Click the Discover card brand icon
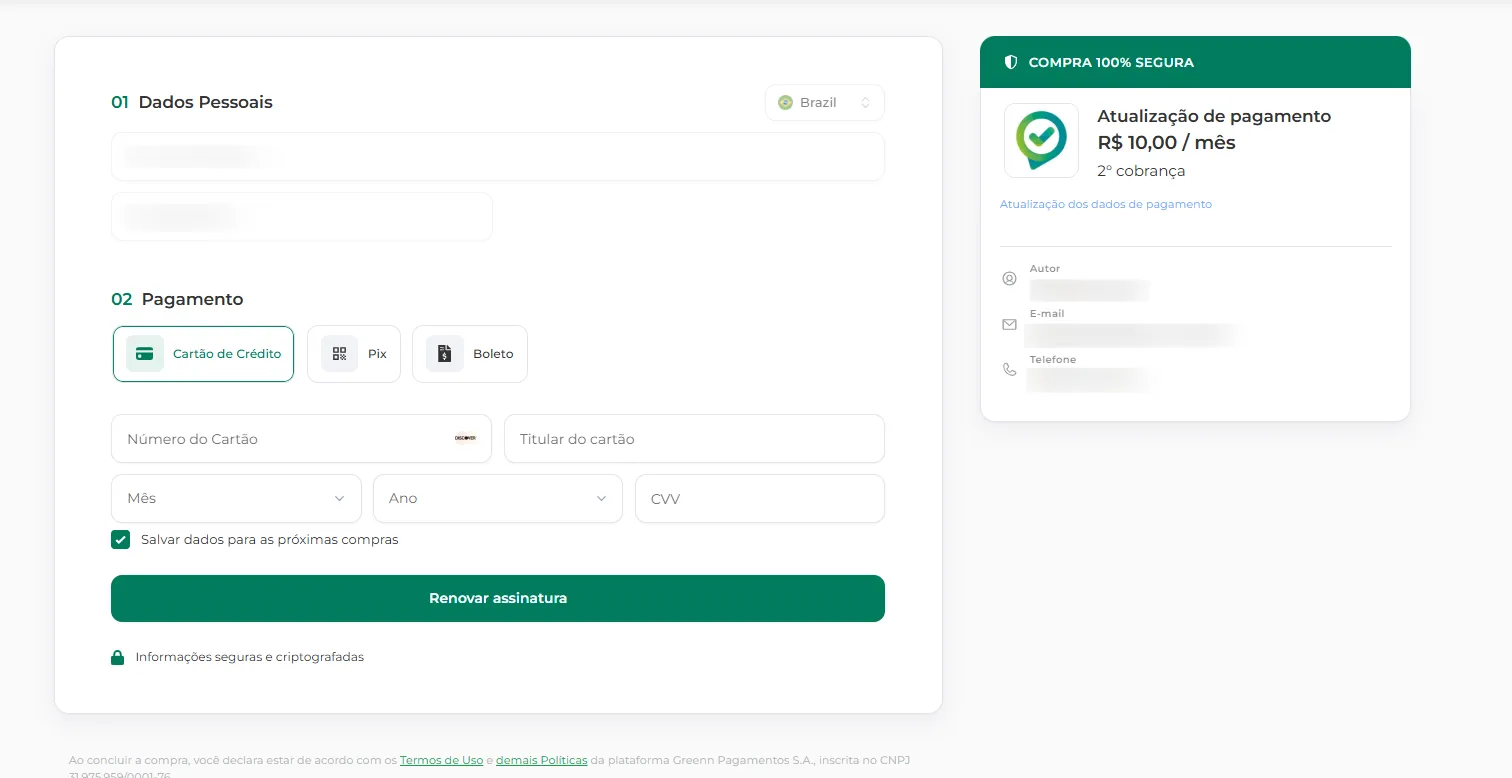The image size is (1512, 778). 465,438
